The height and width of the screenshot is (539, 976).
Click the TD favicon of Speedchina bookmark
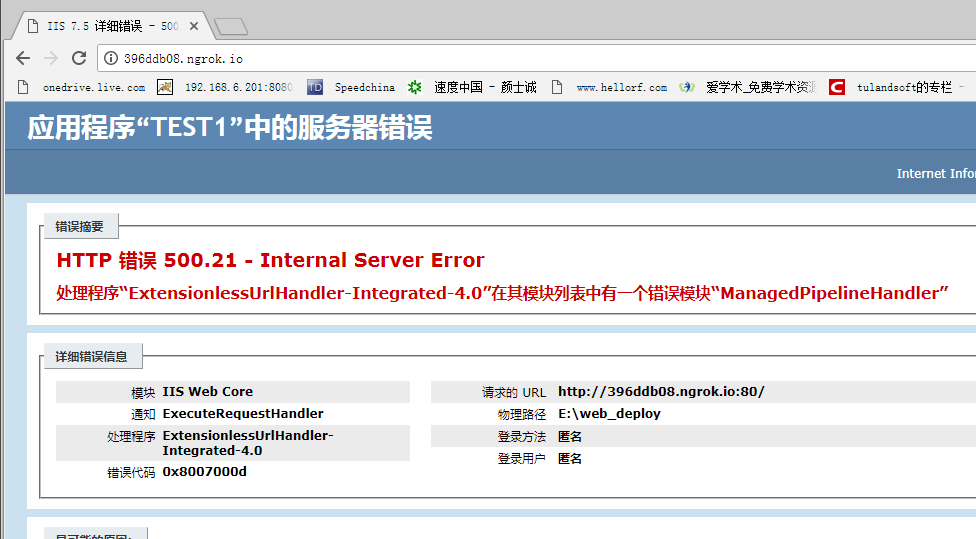point(315,87)
